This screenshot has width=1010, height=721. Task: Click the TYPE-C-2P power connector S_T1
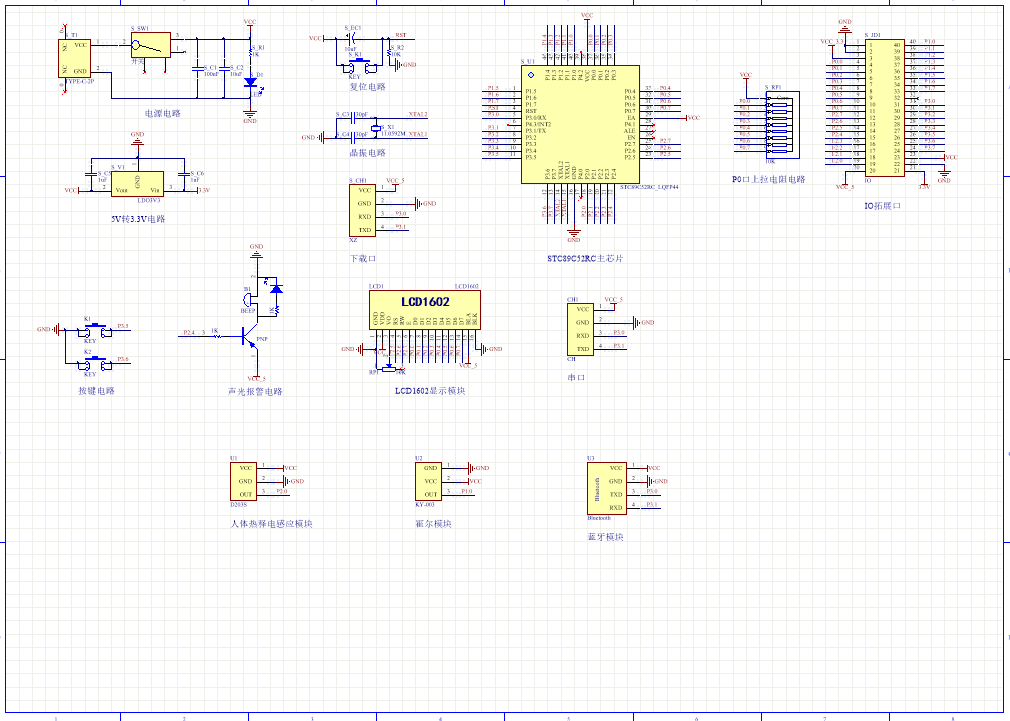76,58
